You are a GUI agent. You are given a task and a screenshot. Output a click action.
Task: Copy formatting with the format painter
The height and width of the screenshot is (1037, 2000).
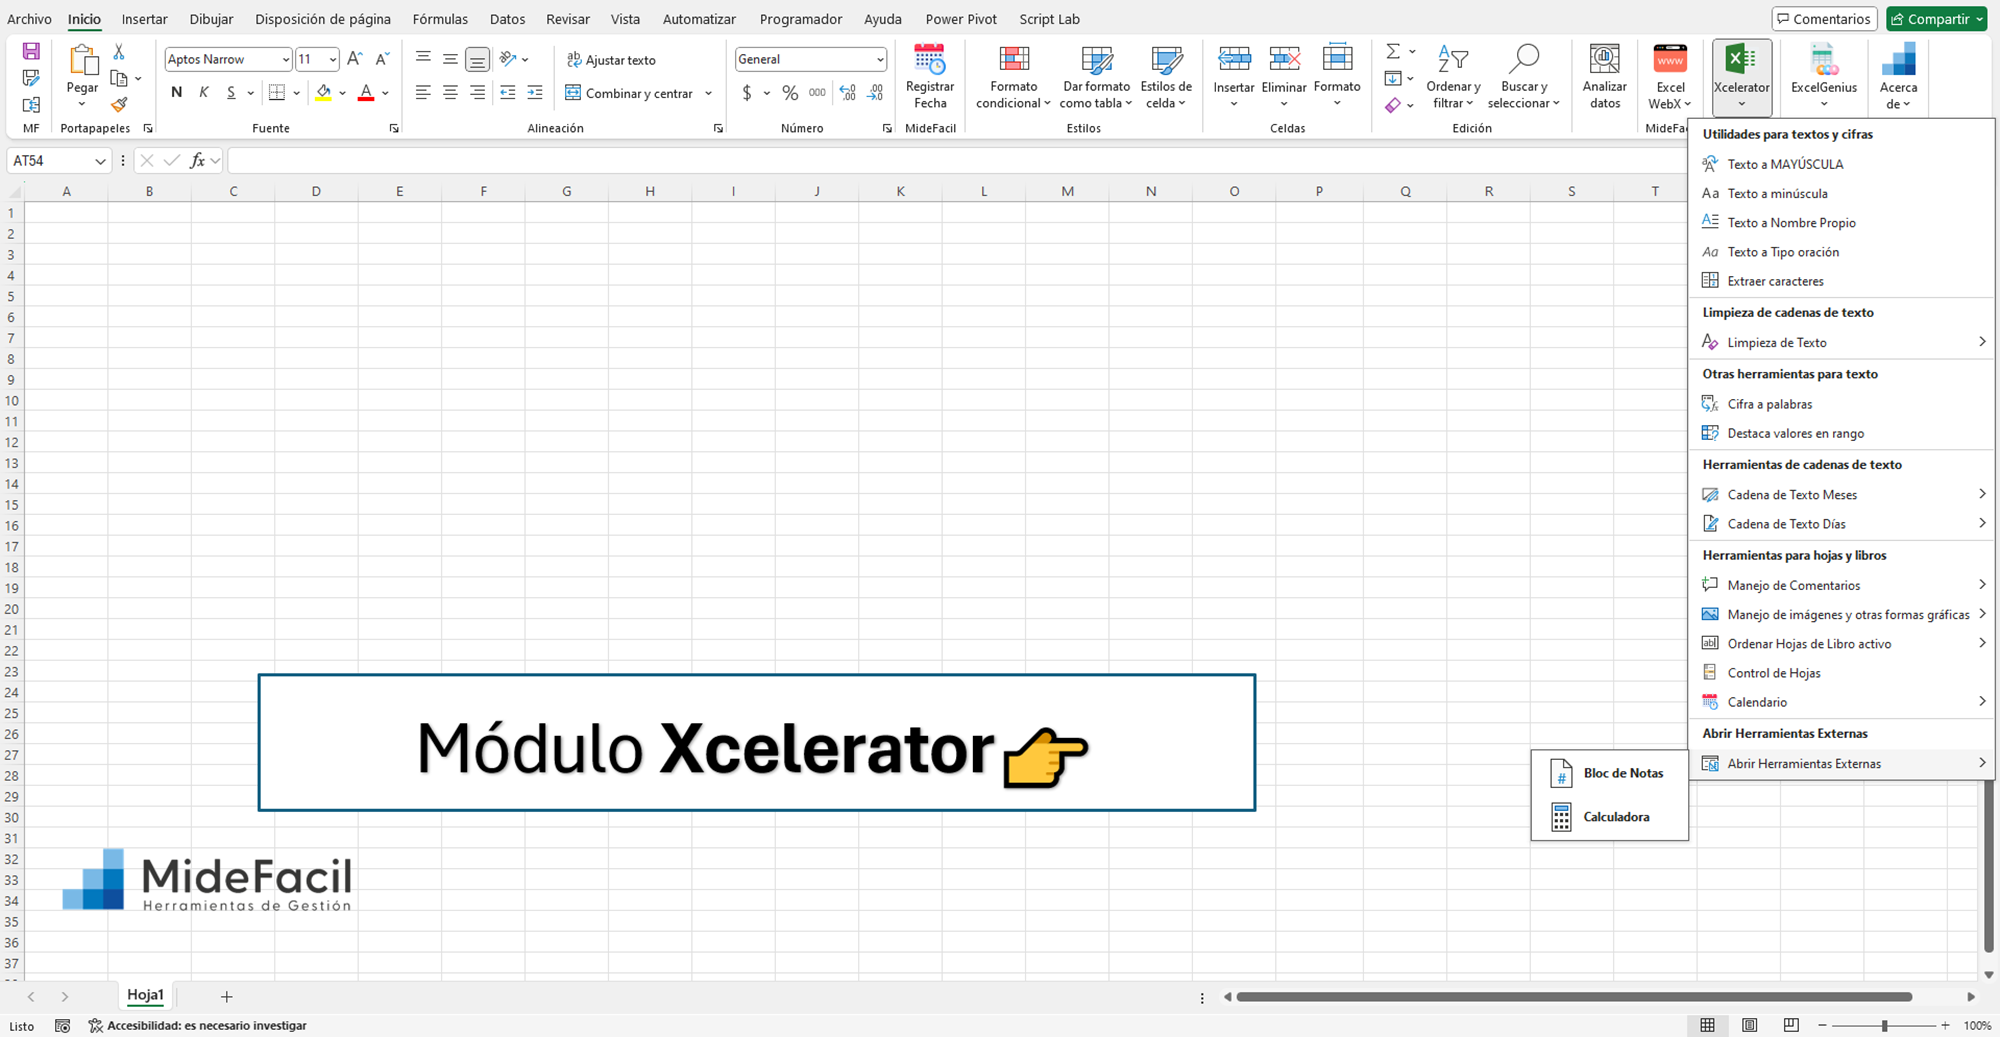click(x=119, y=104)
